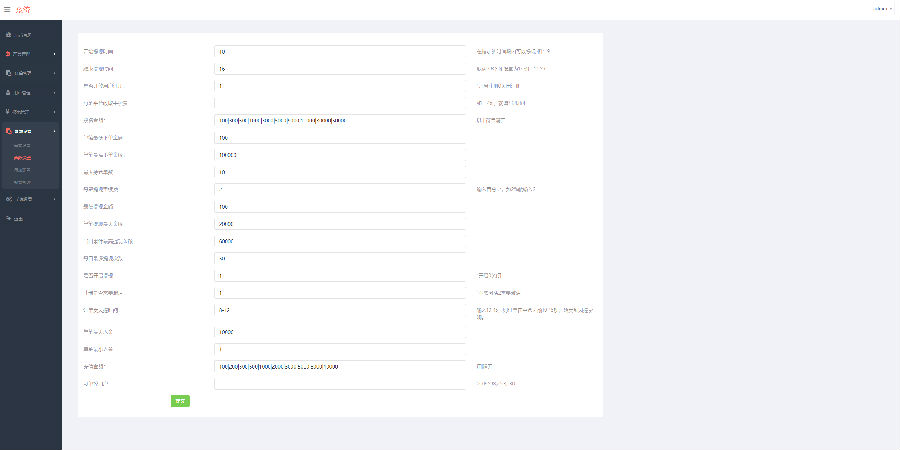Focus the lower long pipe-separated amounts field
The width and height of the screenshot is (900, 450).
[340, 366]
